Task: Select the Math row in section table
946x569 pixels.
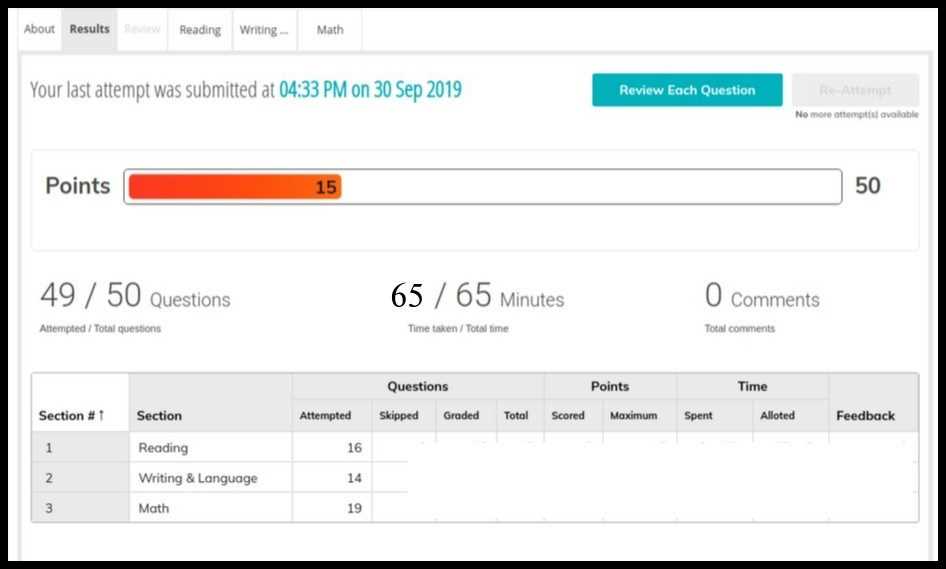Action: (x=475, y=507)
